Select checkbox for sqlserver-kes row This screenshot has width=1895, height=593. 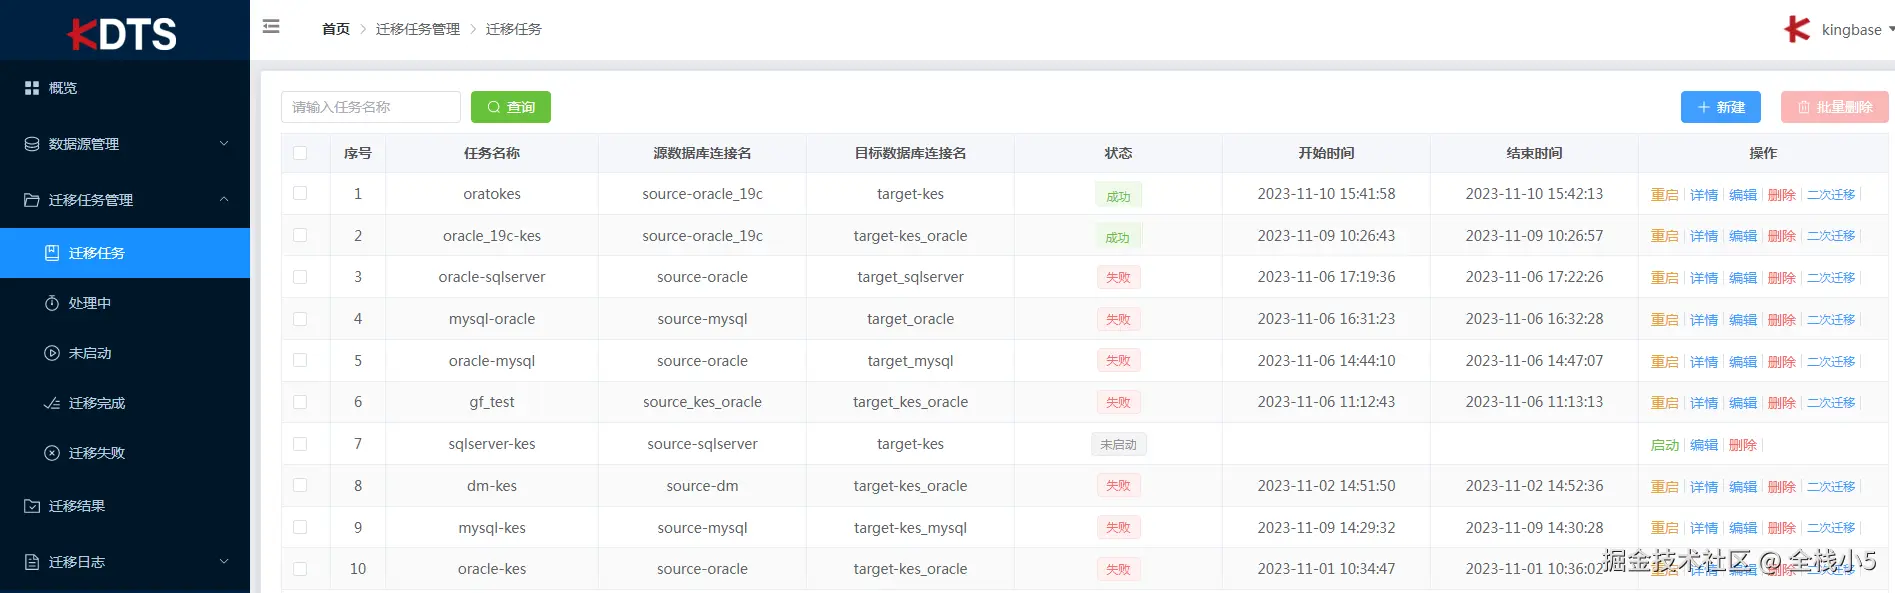[300, 444]
